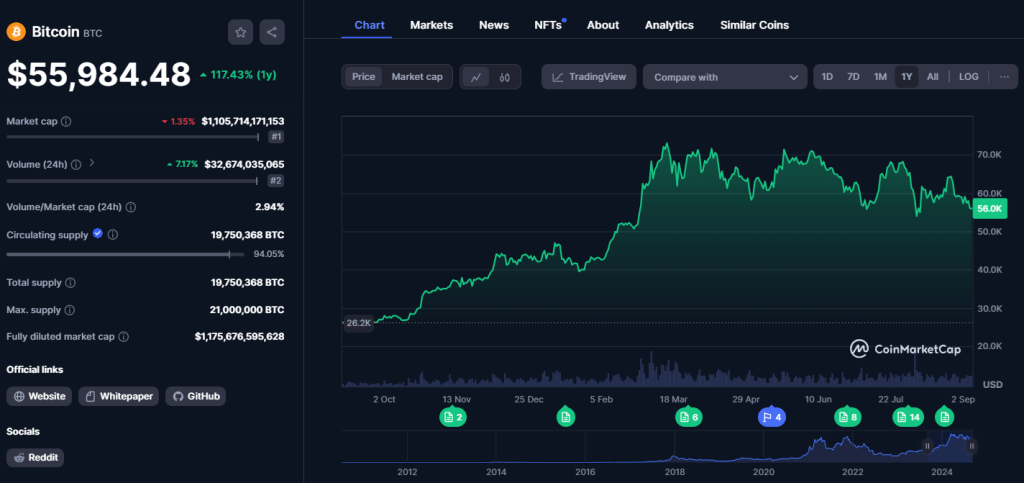Open the Compare with dropdown
Image resolution: width=1024 pixels, height=483 pixels.
(x=725, y=77)
